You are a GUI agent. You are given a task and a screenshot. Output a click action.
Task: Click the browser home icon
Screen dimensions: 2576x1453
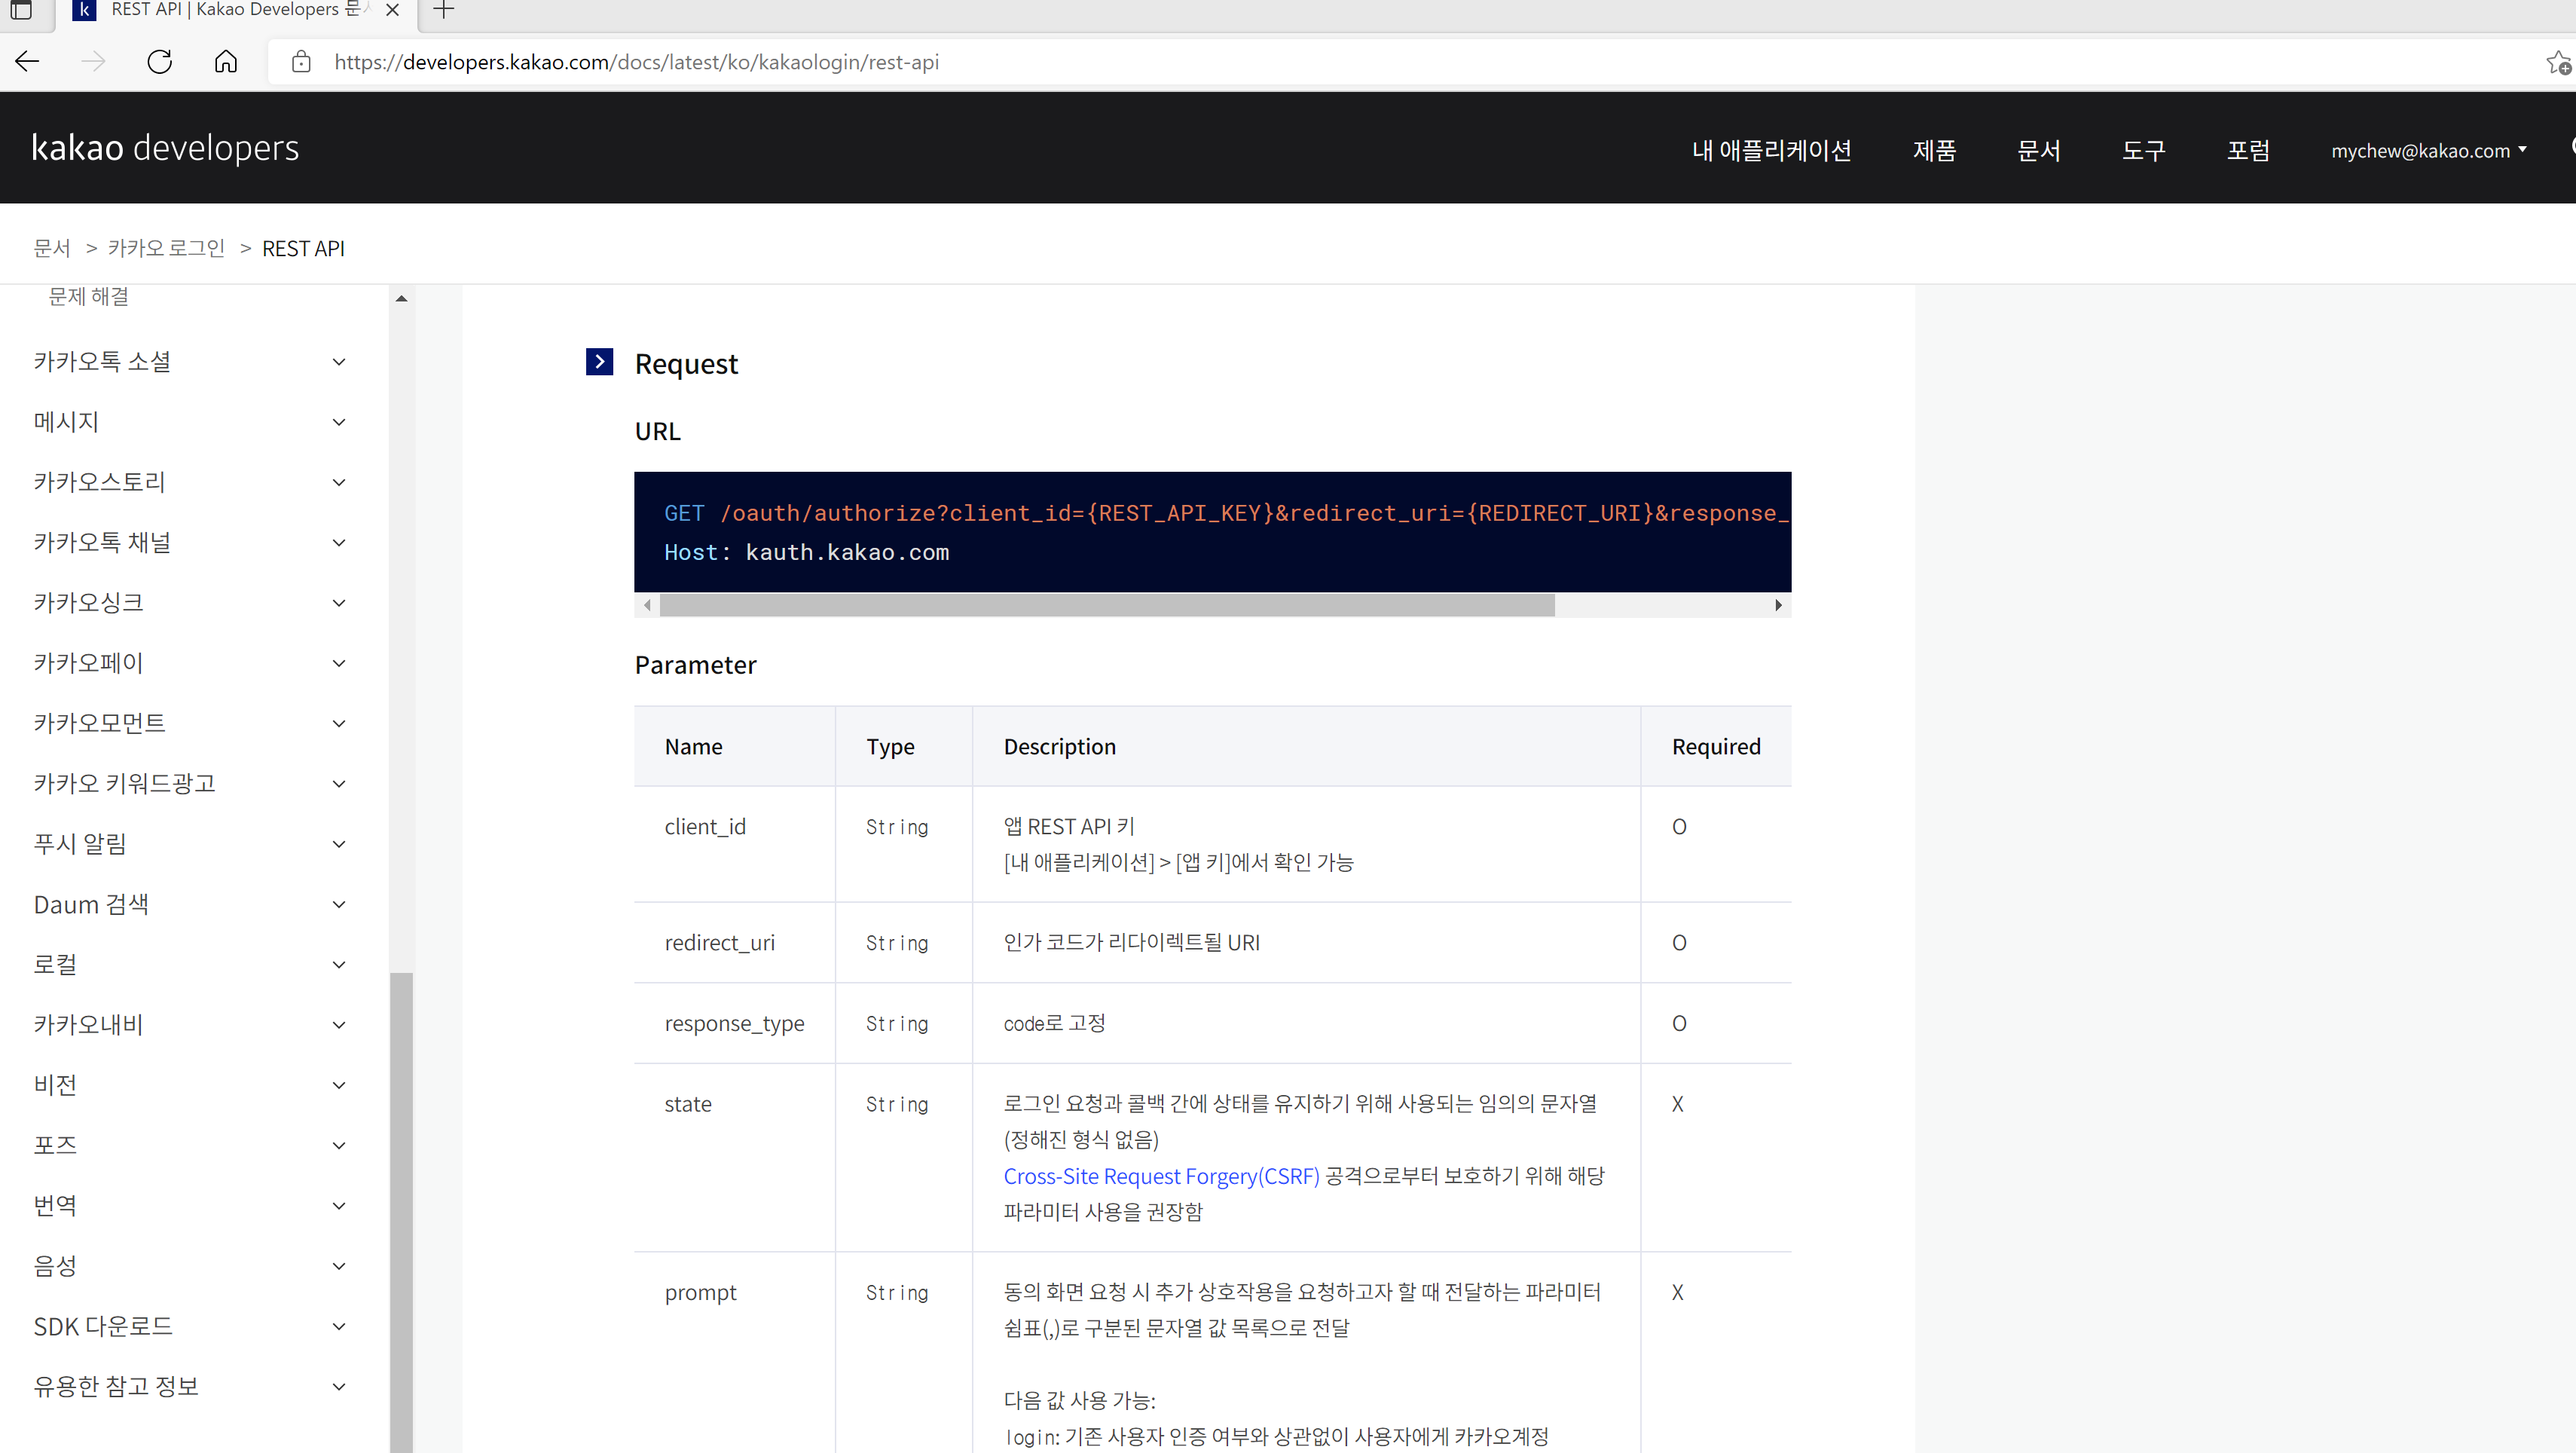[x=226, y=62]
